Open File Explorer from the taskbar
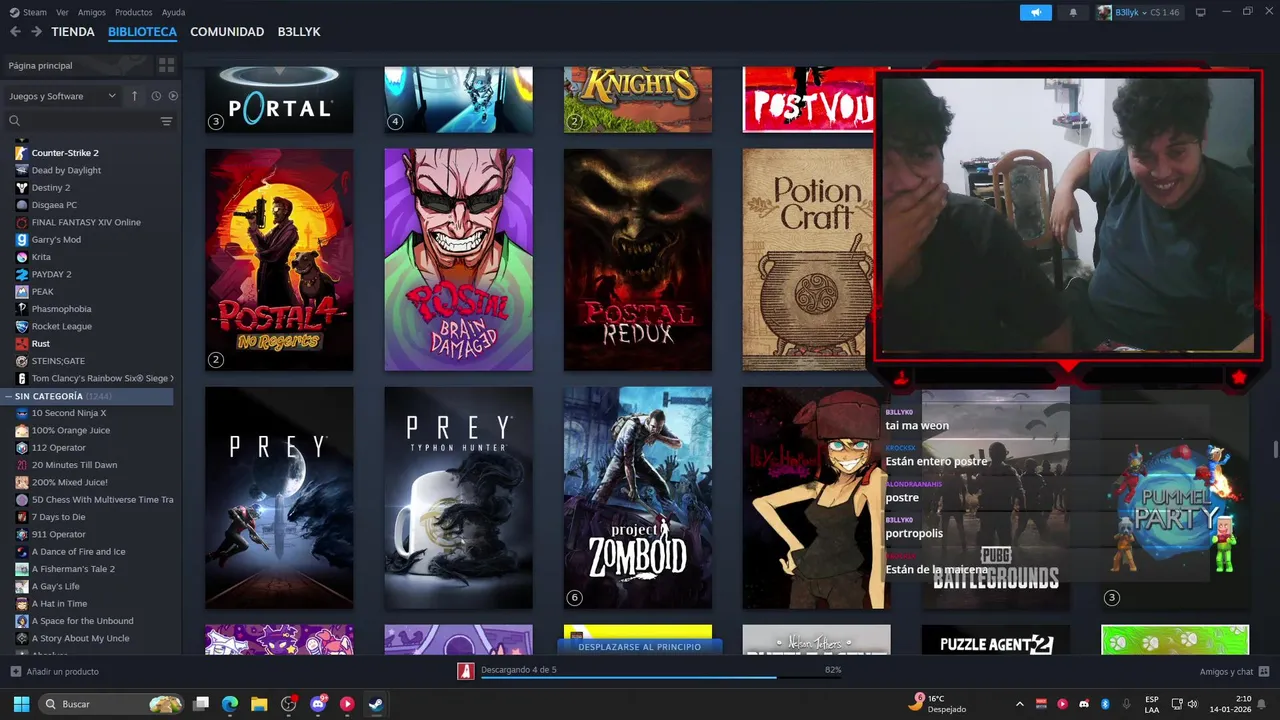 click(259, 704)
